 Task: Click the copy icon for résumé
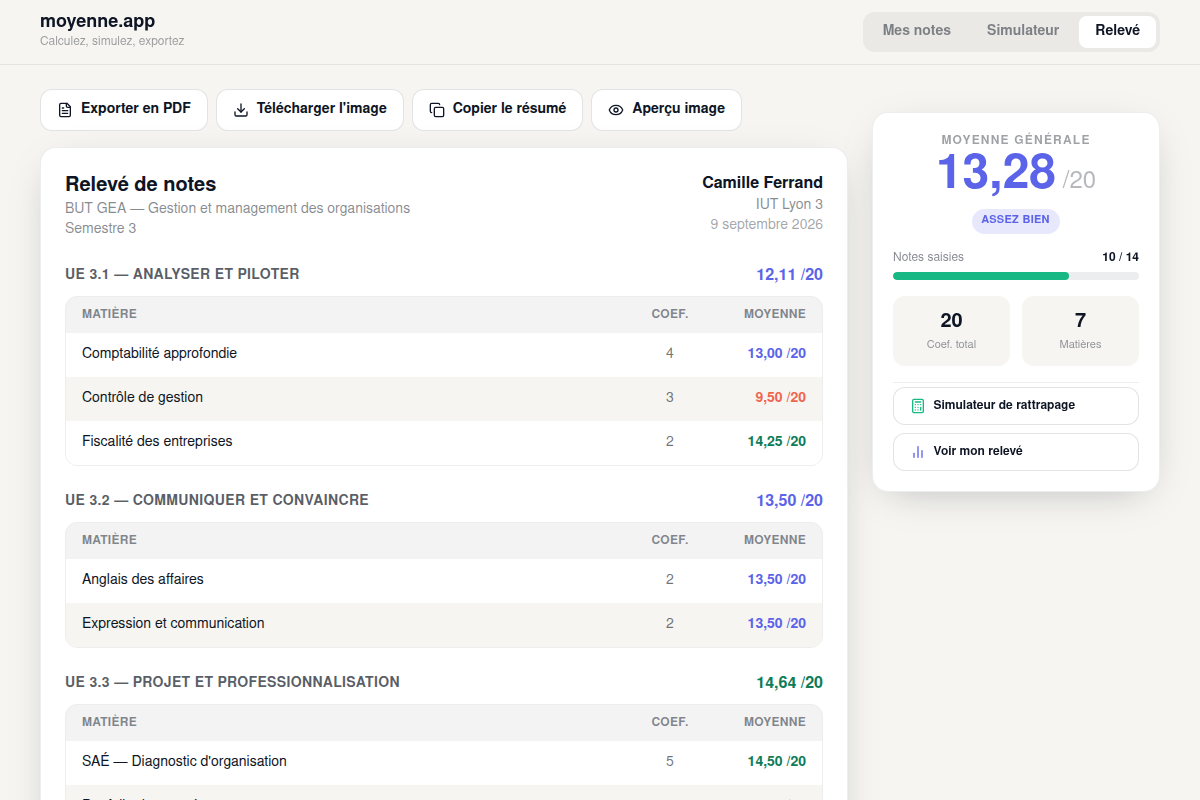[x=437, y=110]
